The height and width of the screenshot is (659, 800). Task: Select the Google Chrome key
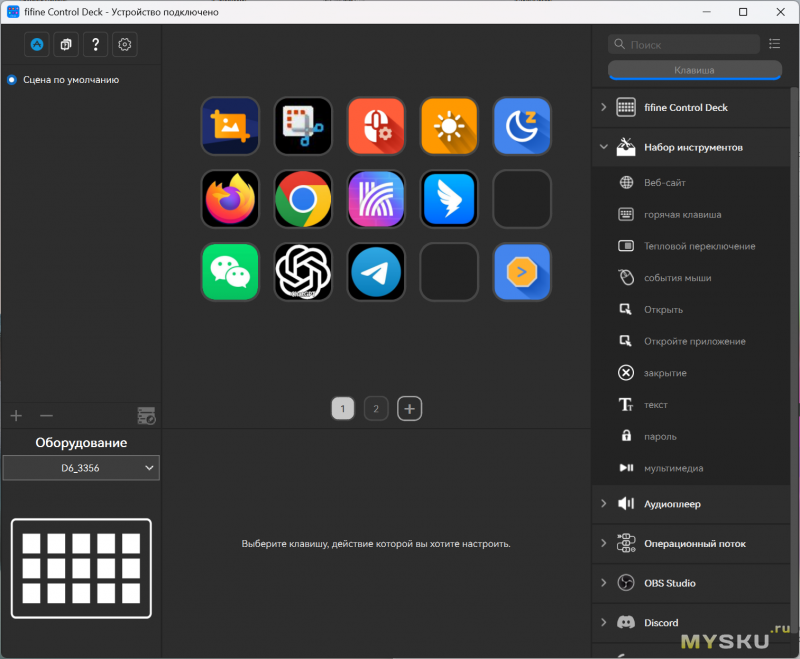[x=303, y=199]
